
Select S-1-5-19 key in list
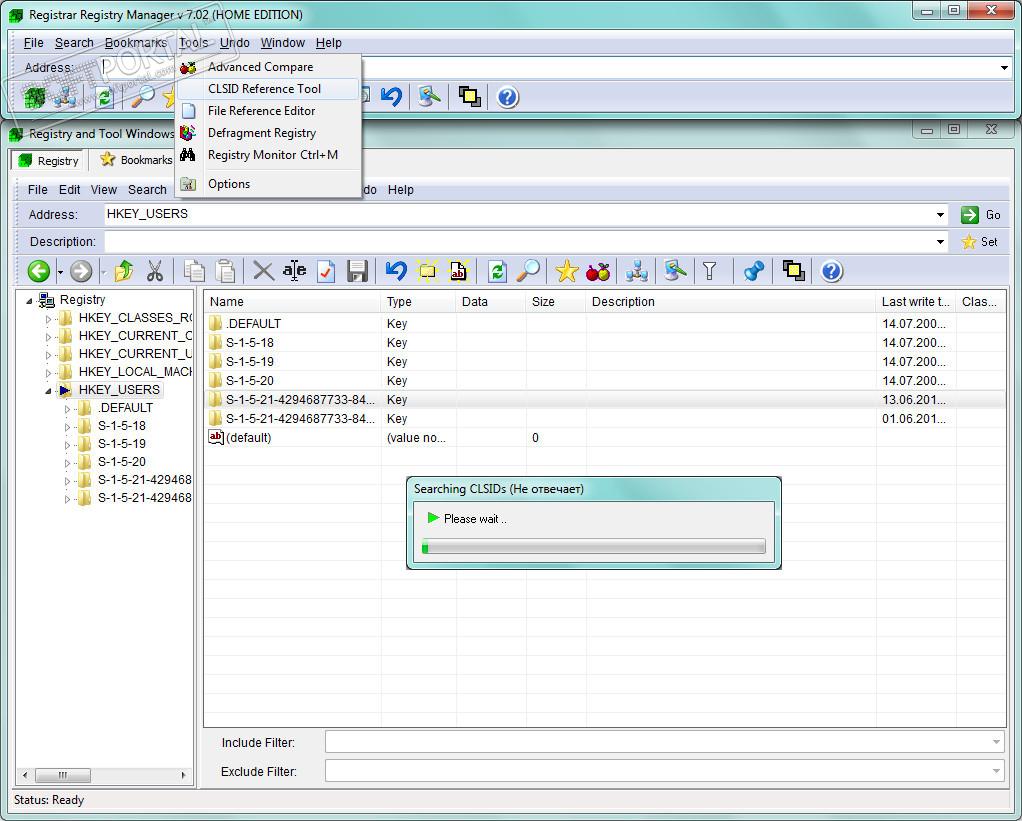pyautogui.click(x=605, y=362)
